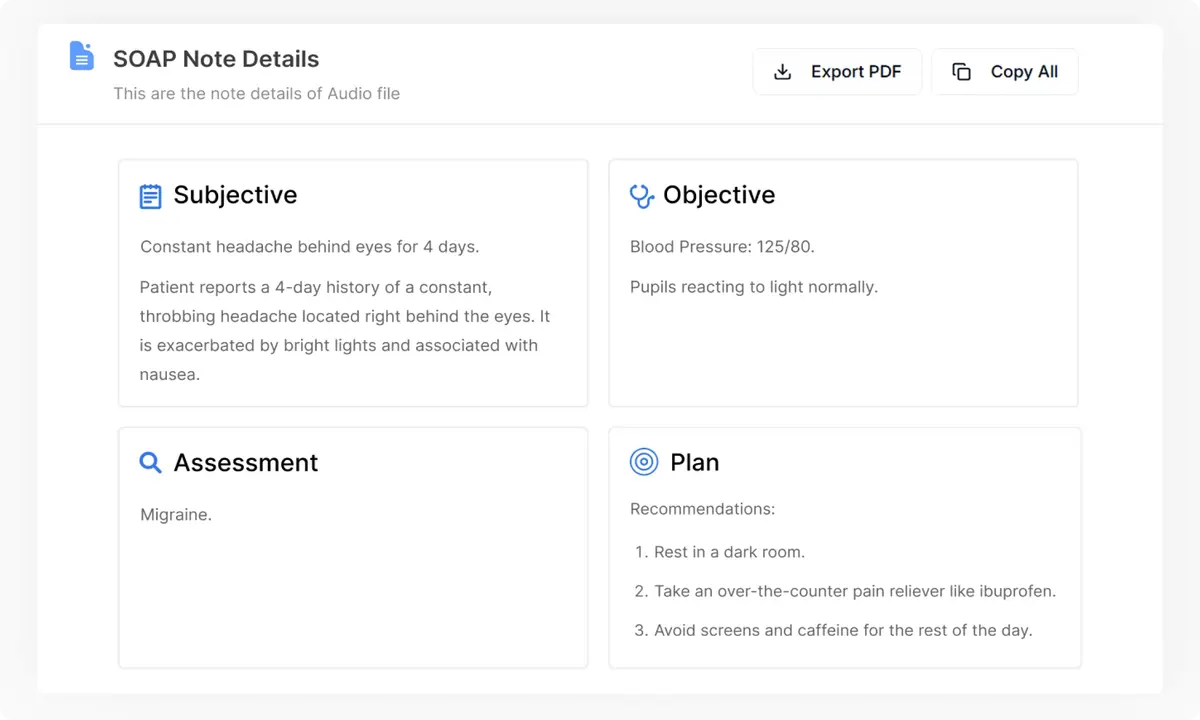Click the Subjective section heading
Image resolution: width=1200 pixels, height=720 pixels.
(x=235, y=196)
